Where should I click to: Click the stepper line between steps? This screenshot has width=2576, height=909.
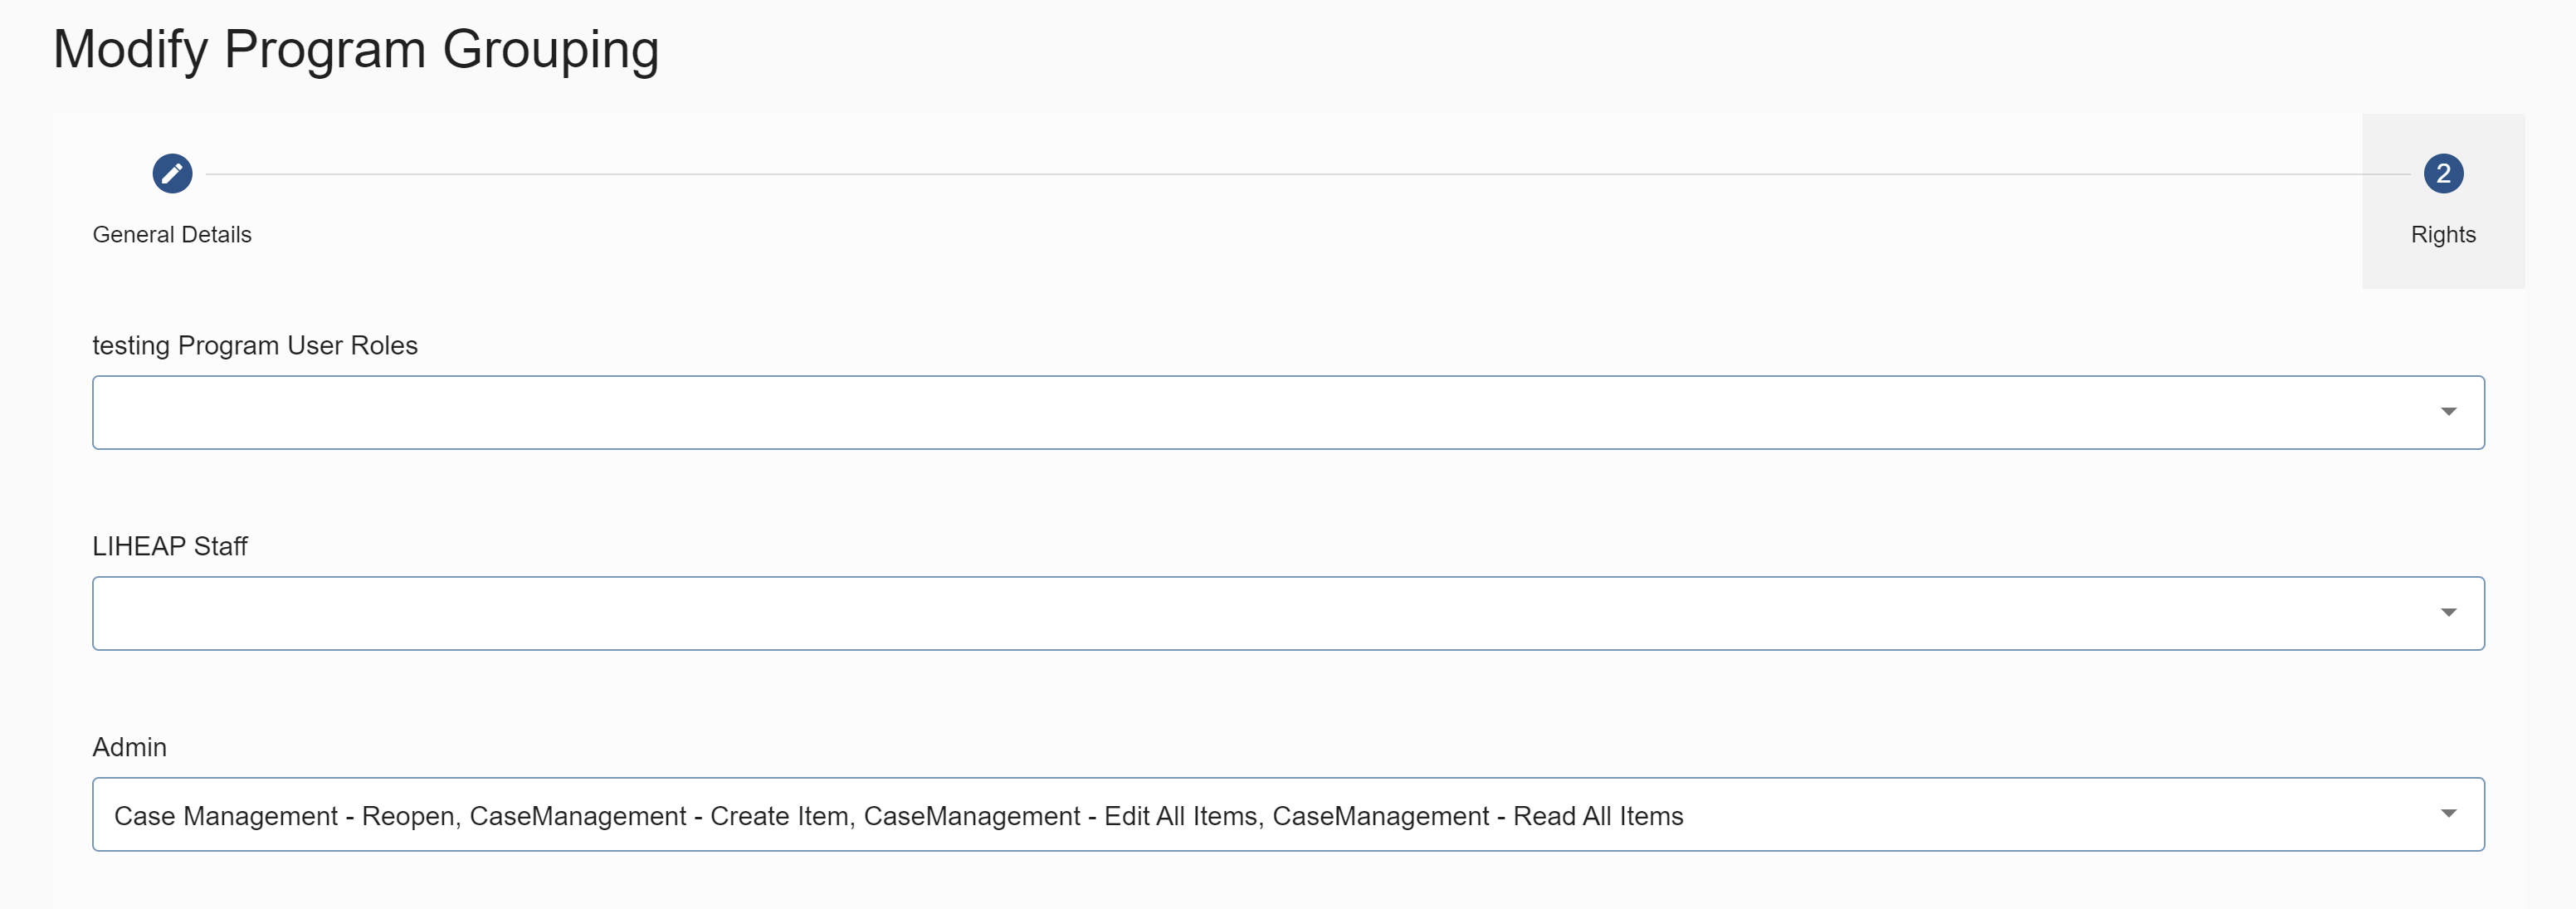click(x=1308, y=174)
